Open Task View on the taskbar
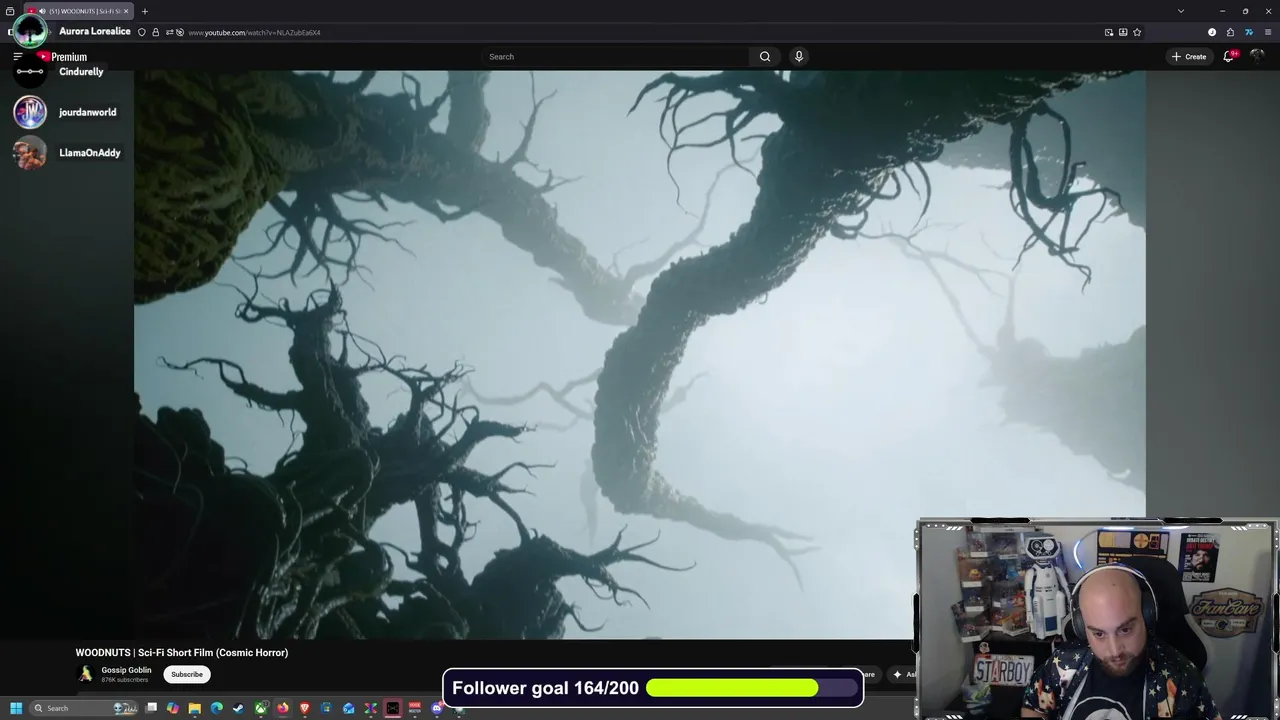 coord(152,708)
